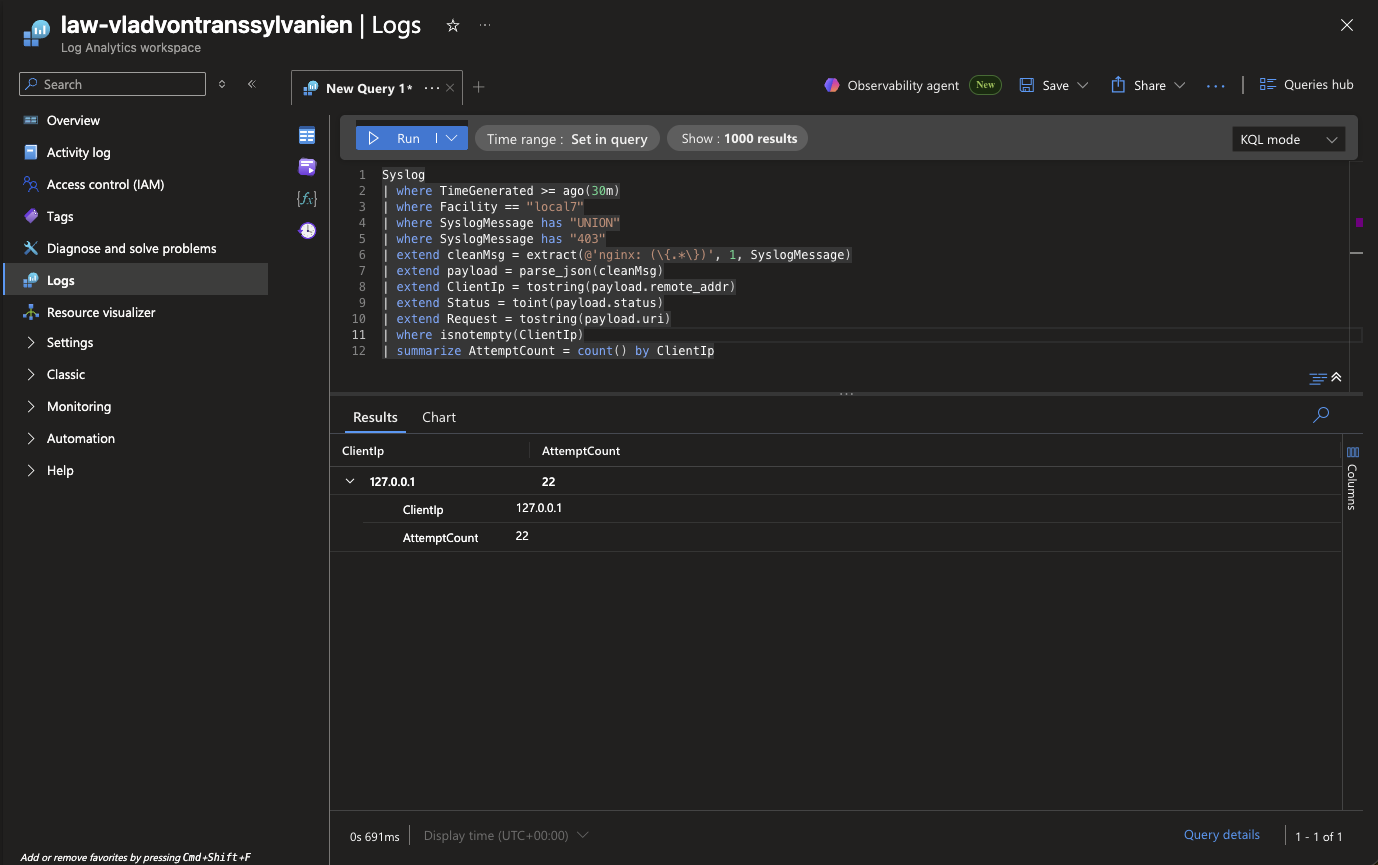The image size is (1378, 865).
Task: Click the Log Analytics workspace icon
Action: click(x=36, y=33)
